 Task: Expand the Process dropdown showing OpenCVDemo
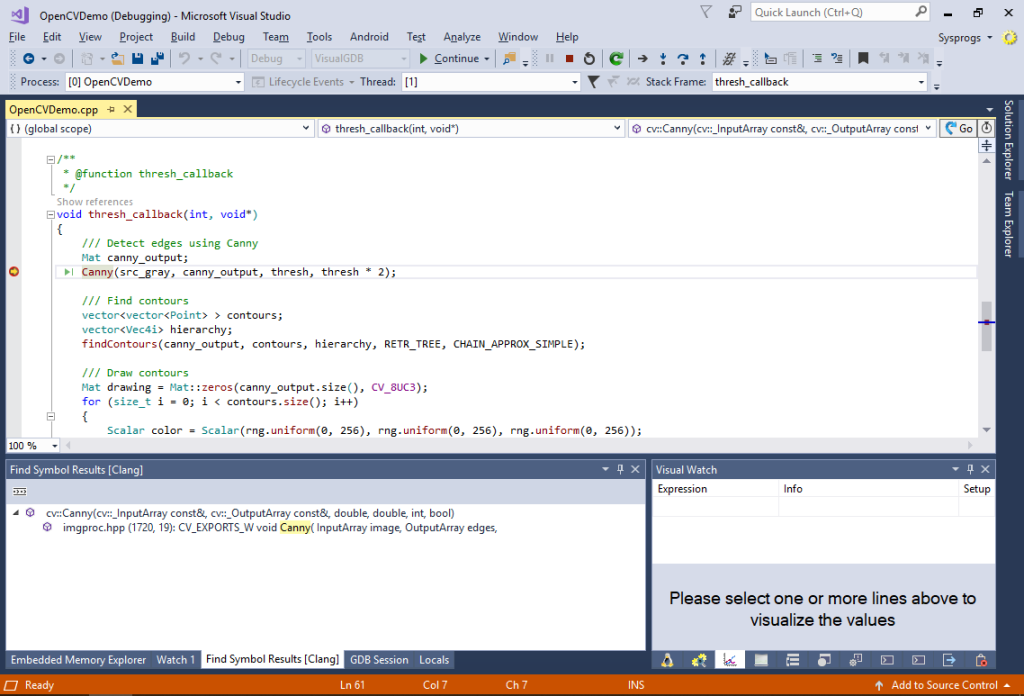click(x=237, y=82)
